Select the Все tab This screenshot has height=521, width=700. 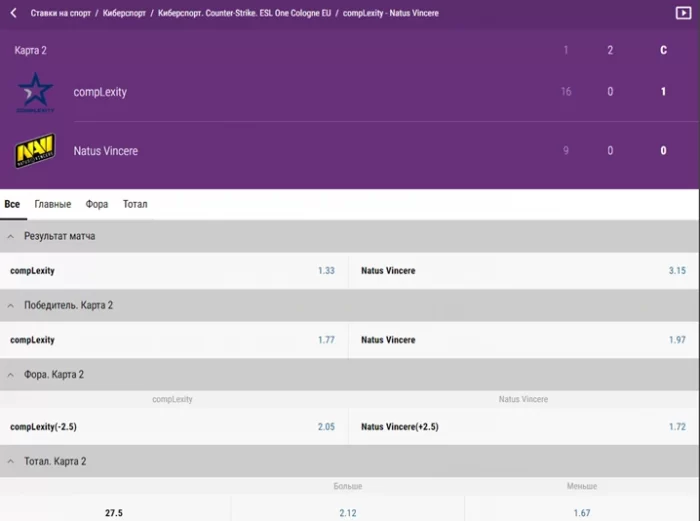(x=12, y=204)
